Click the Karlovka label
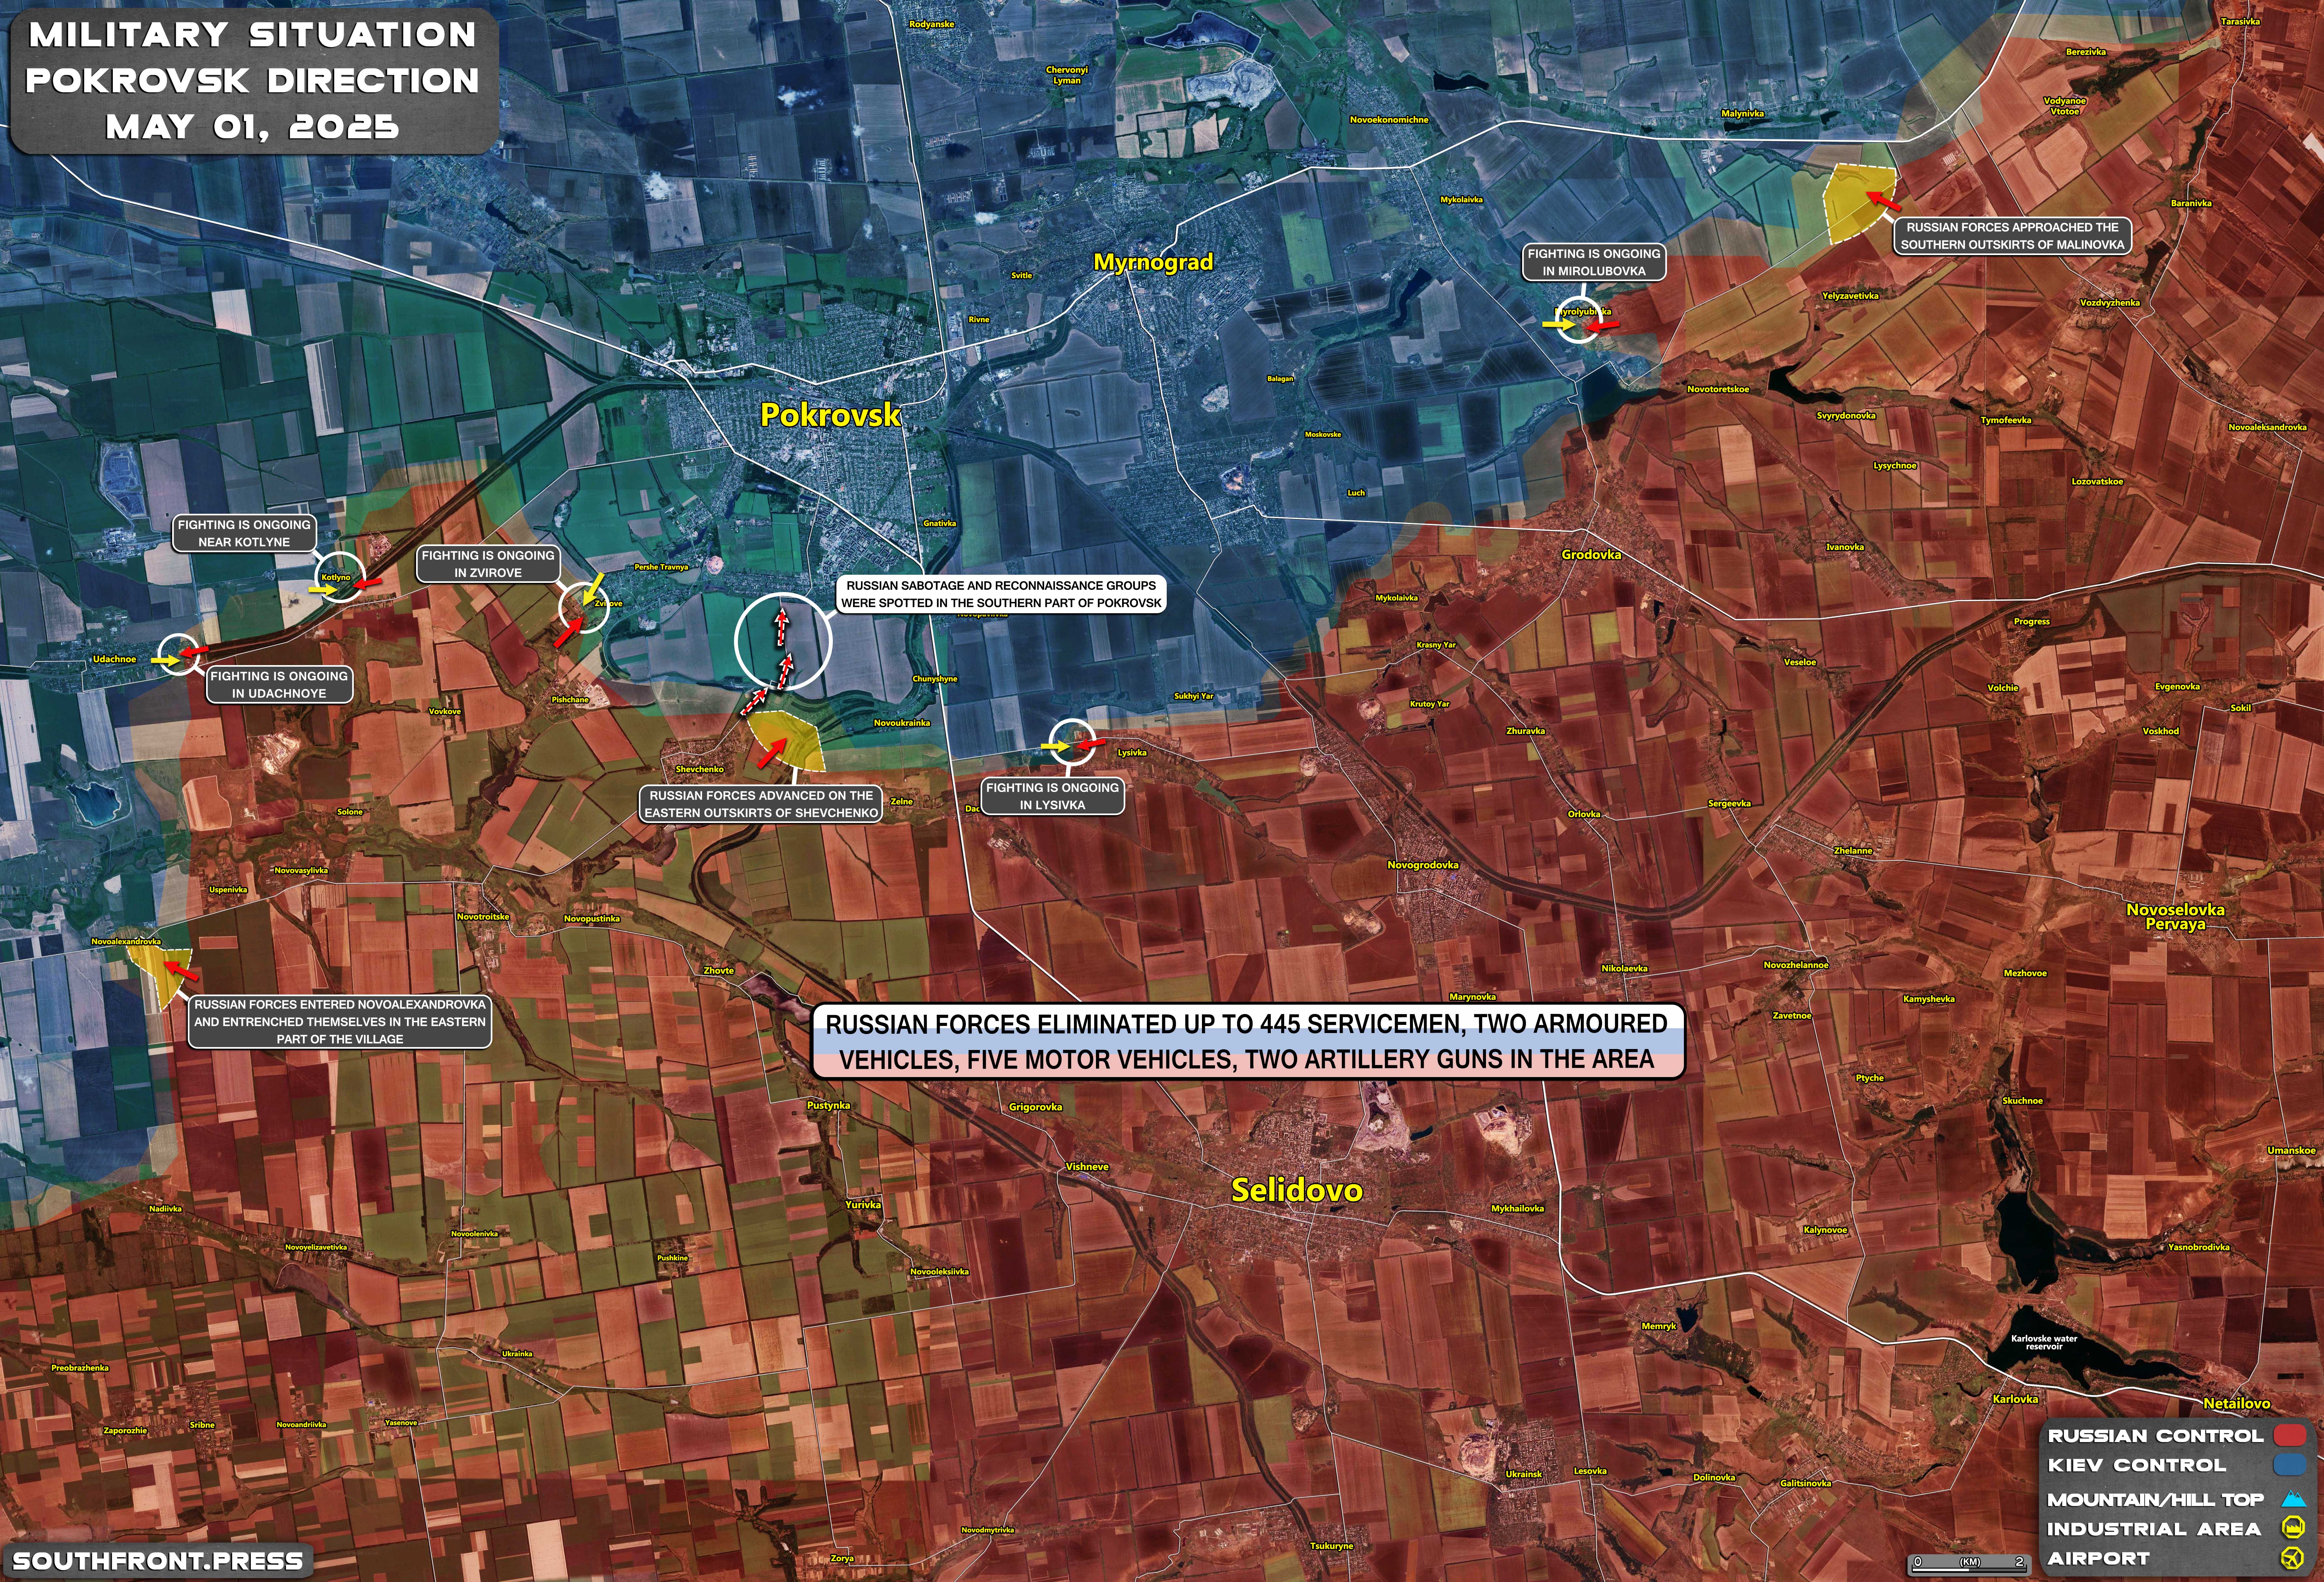Image resolution: width=2324 pixels, height=1582 pixels. pos(2015,1399)
